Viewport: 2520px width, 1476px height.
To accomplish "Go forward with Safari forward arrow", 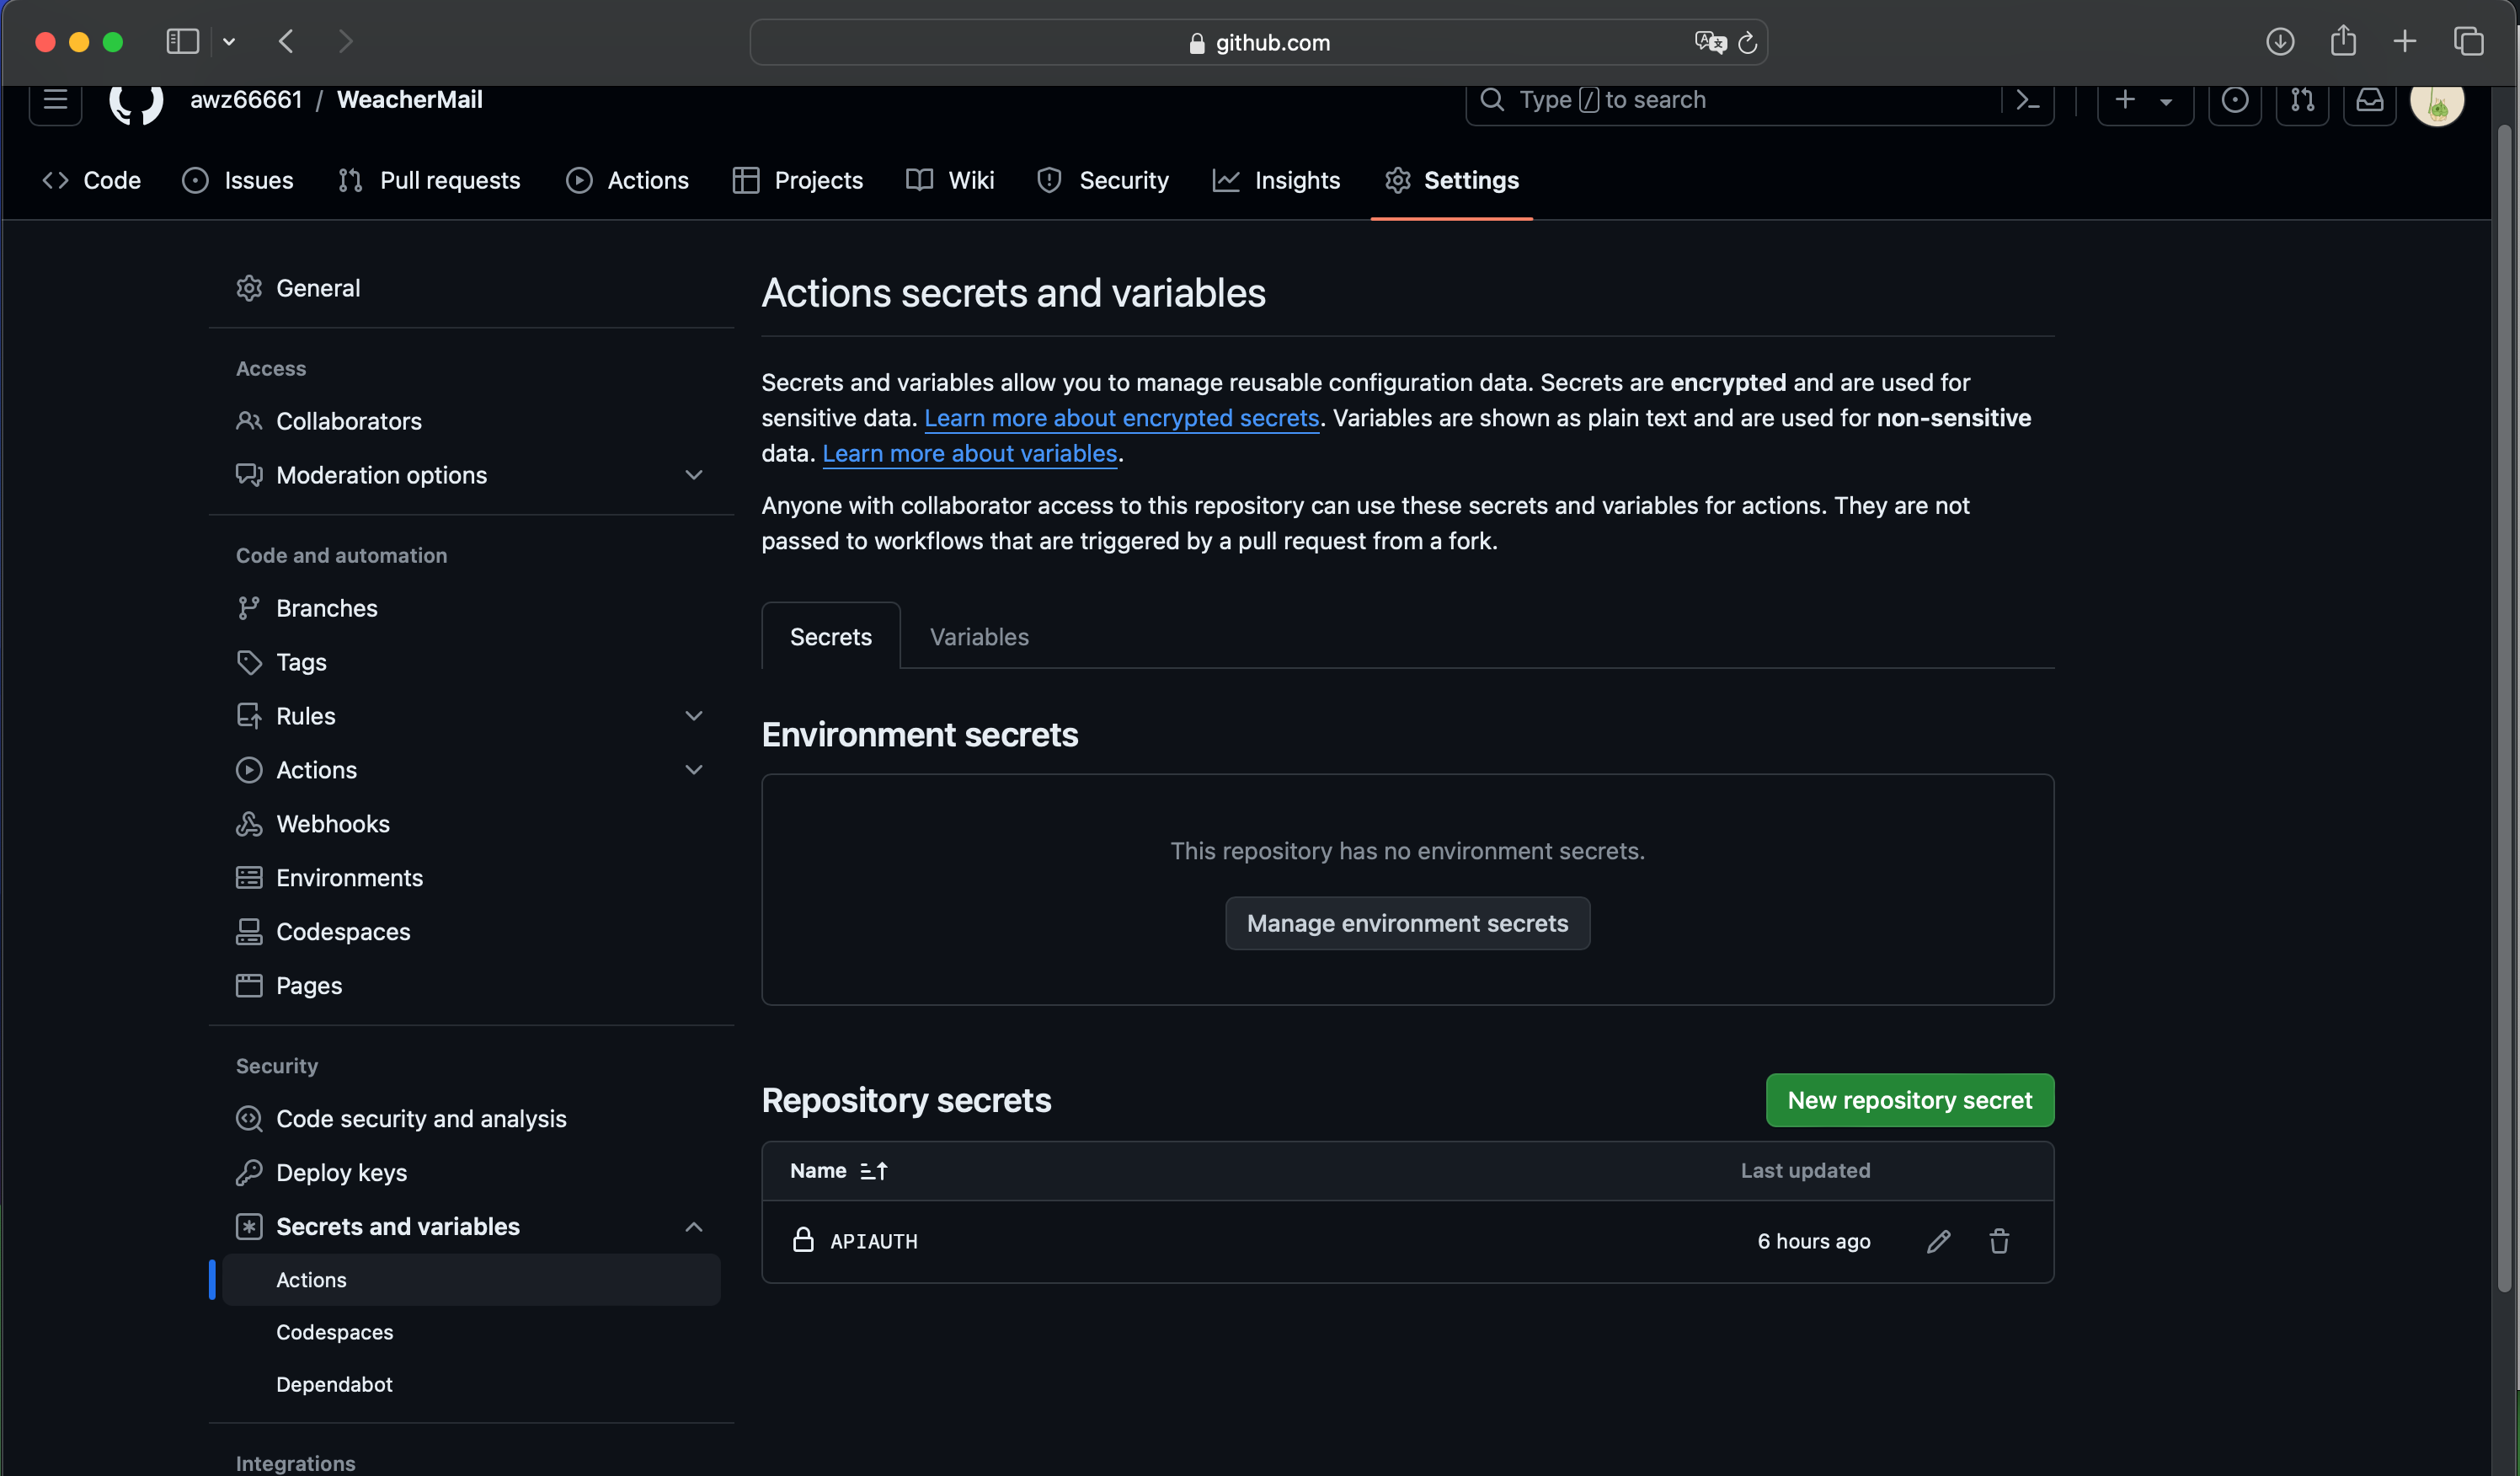I will (x=345, y=41).
